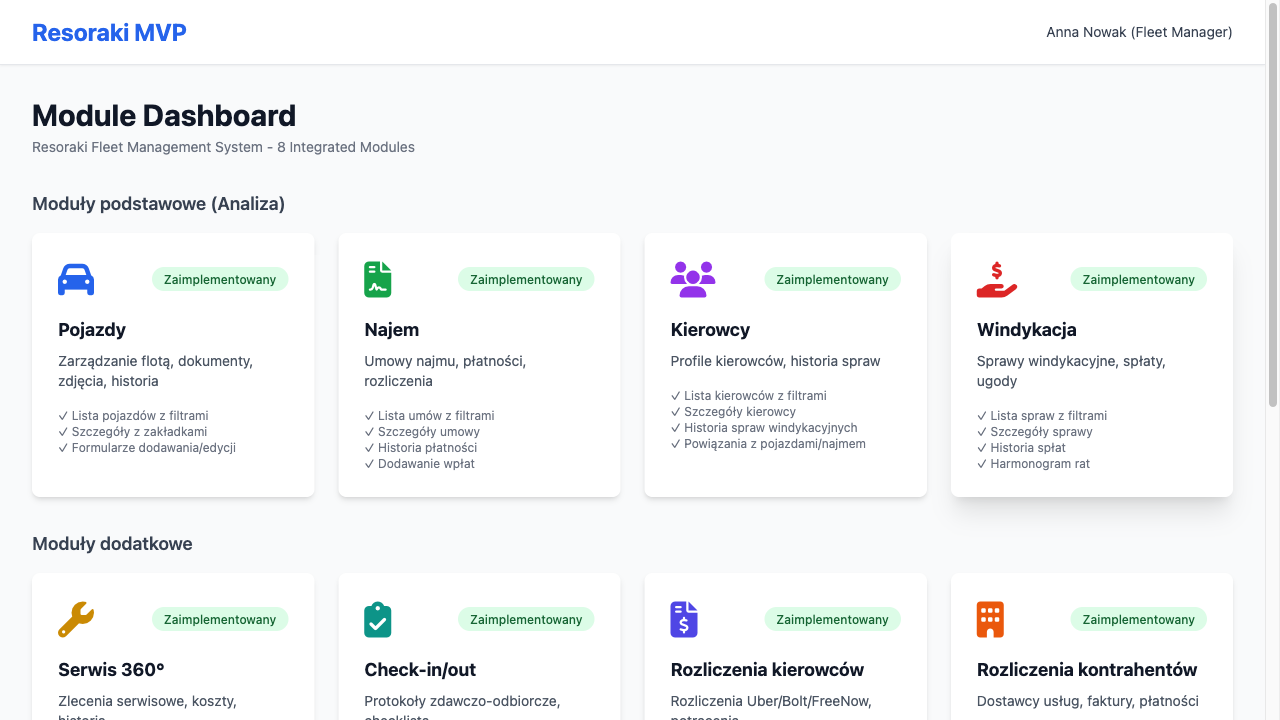
Task: Open the Pojazdy module title
Action: coord(92,330)
